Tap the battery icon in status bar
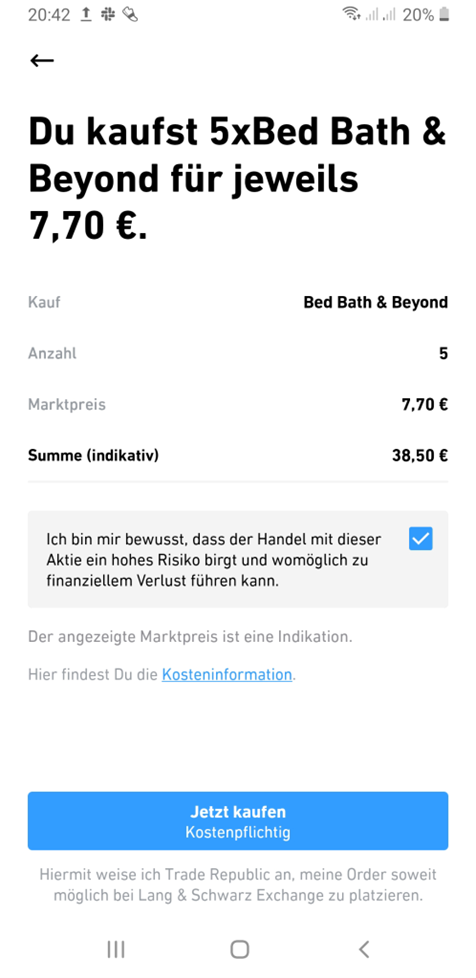This screenshot has height=978, width=476. [444, 14]
